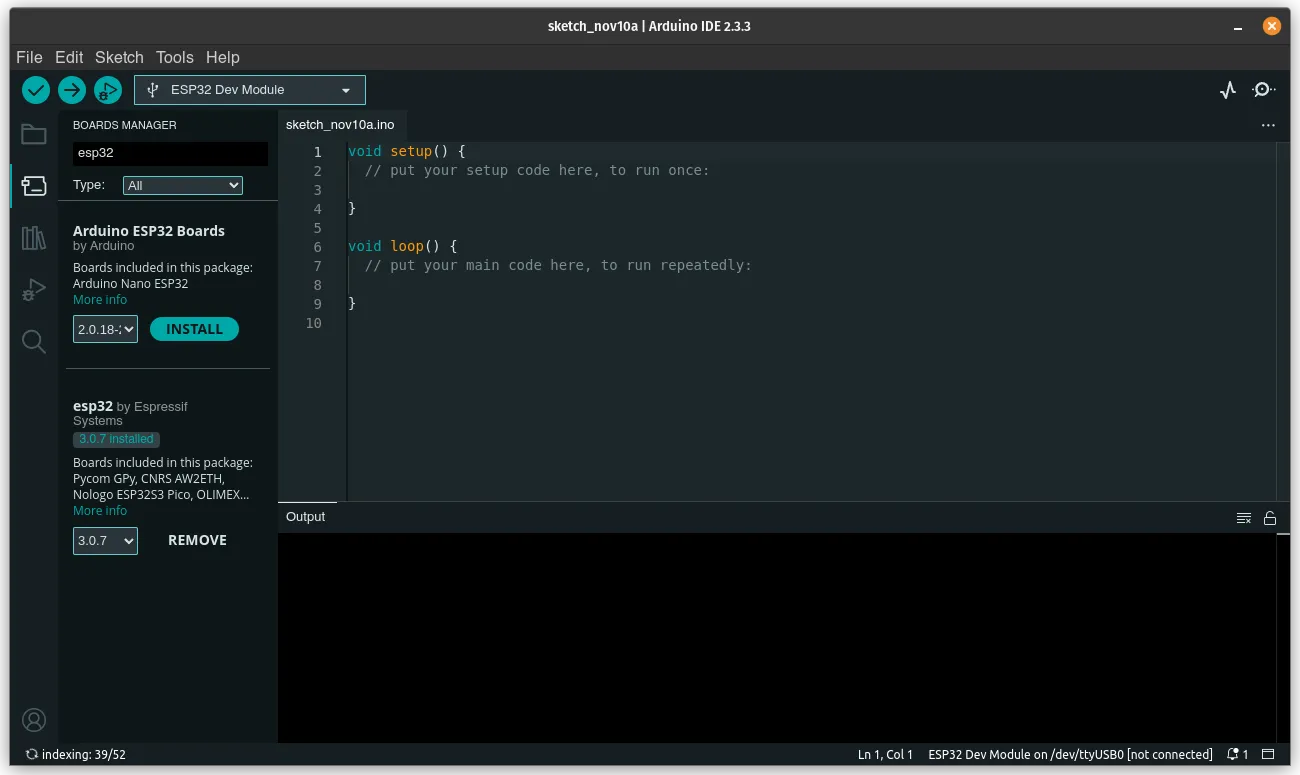Open the ESP32 Dev Module board selector

point(249,89)
